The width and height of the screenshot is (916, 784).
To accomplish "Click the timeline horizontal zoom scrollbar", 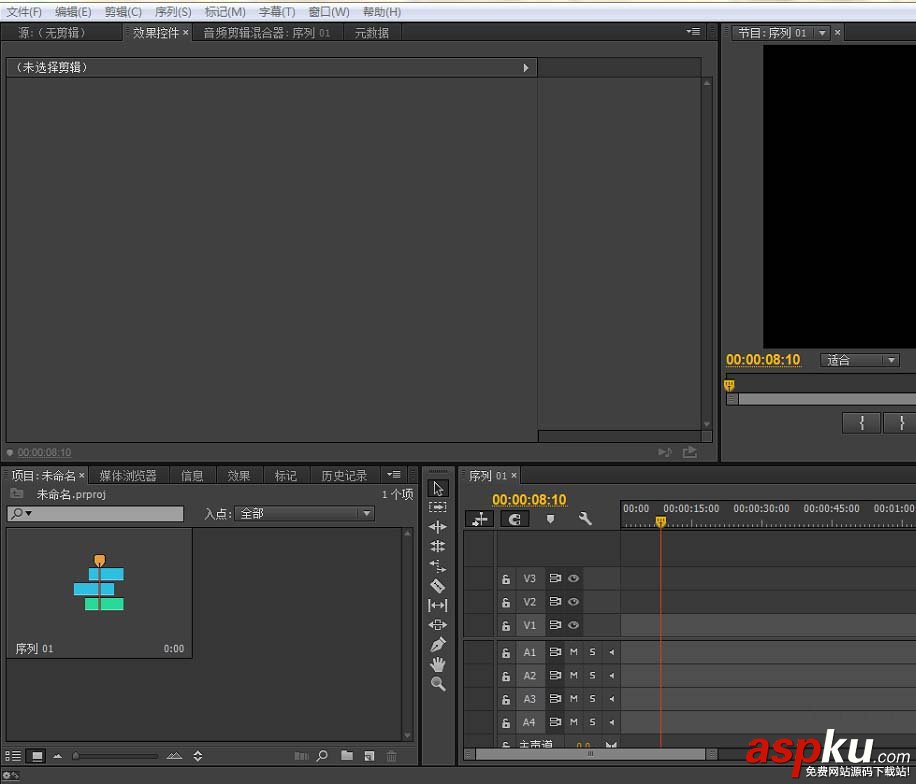I will (590, 754).
